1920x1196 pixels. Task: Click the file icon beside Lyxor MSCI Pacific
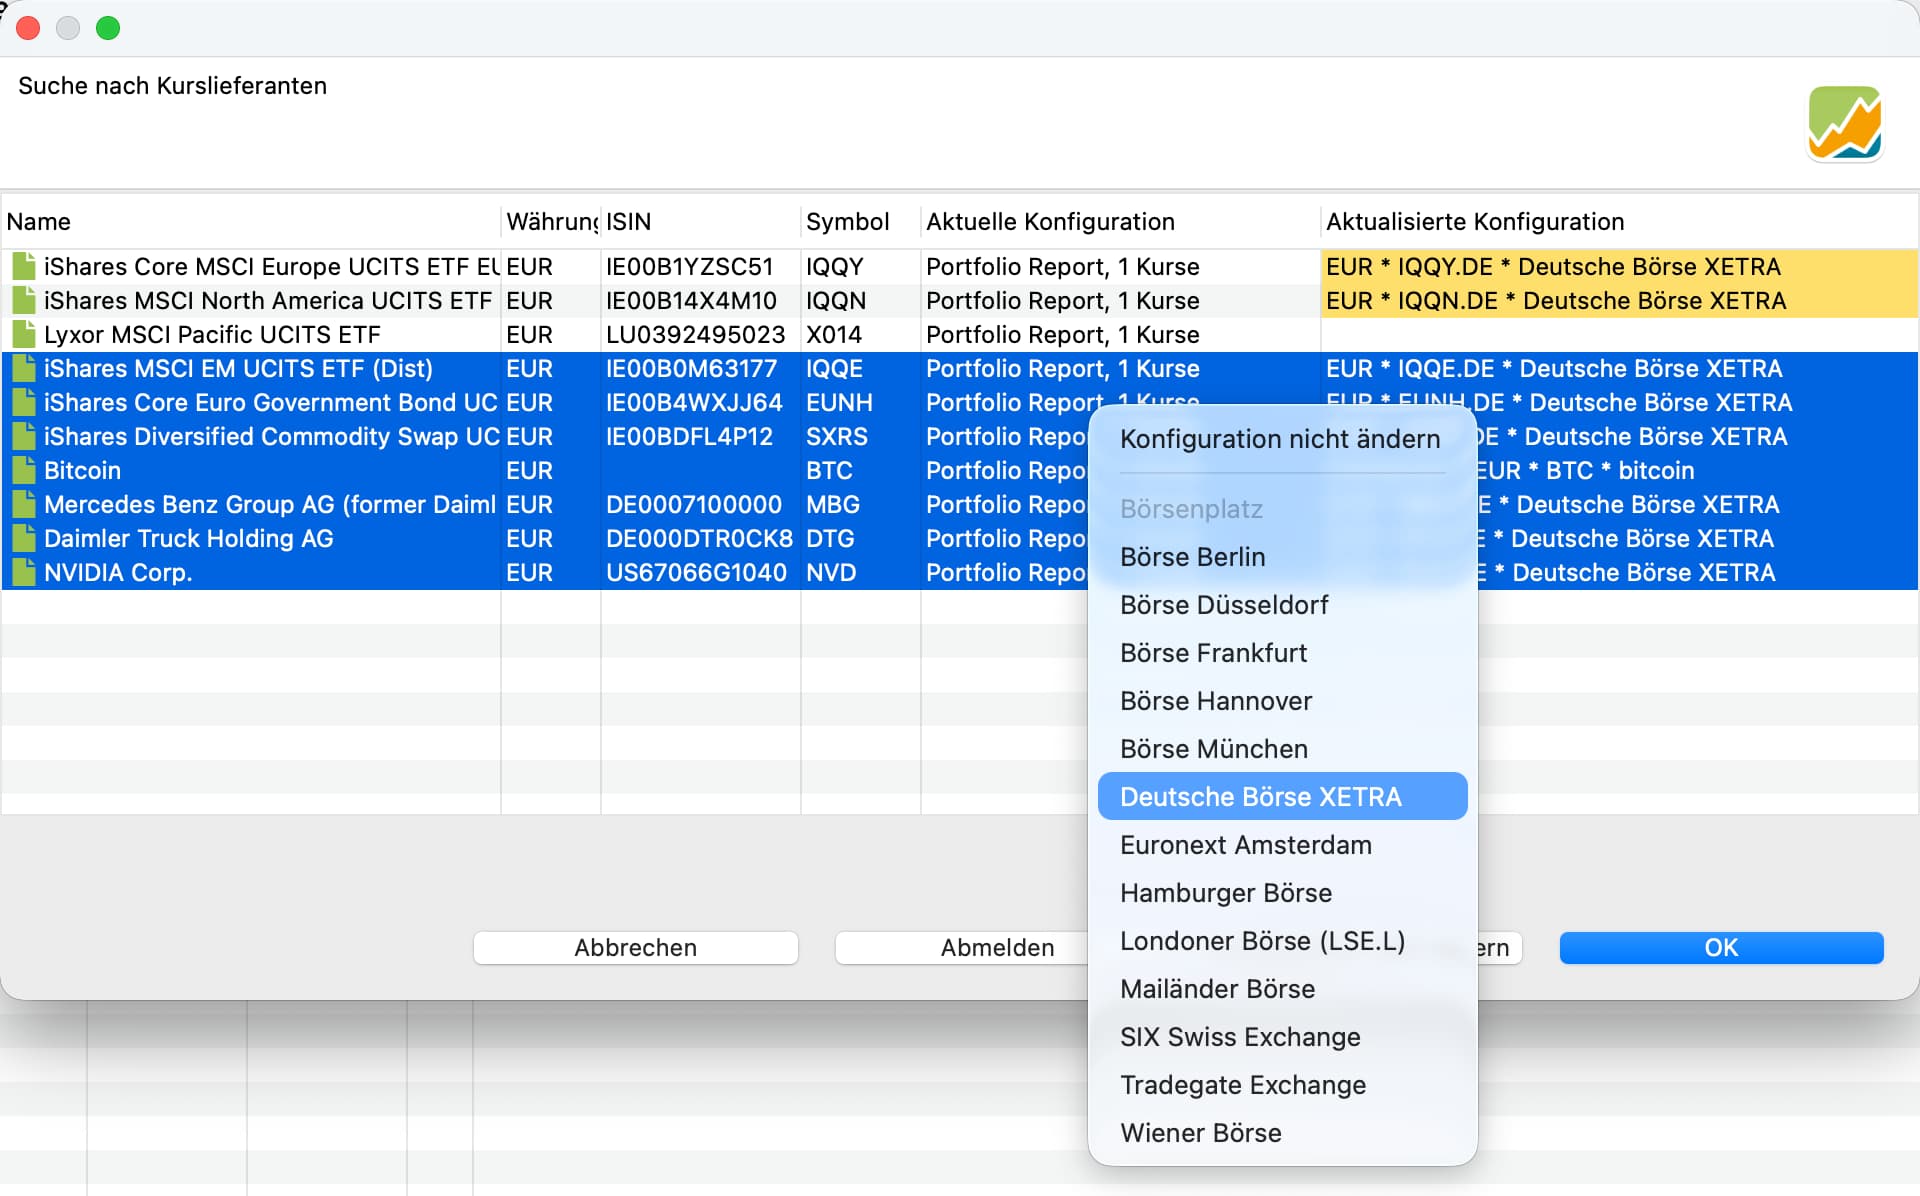tap(24, 334)
